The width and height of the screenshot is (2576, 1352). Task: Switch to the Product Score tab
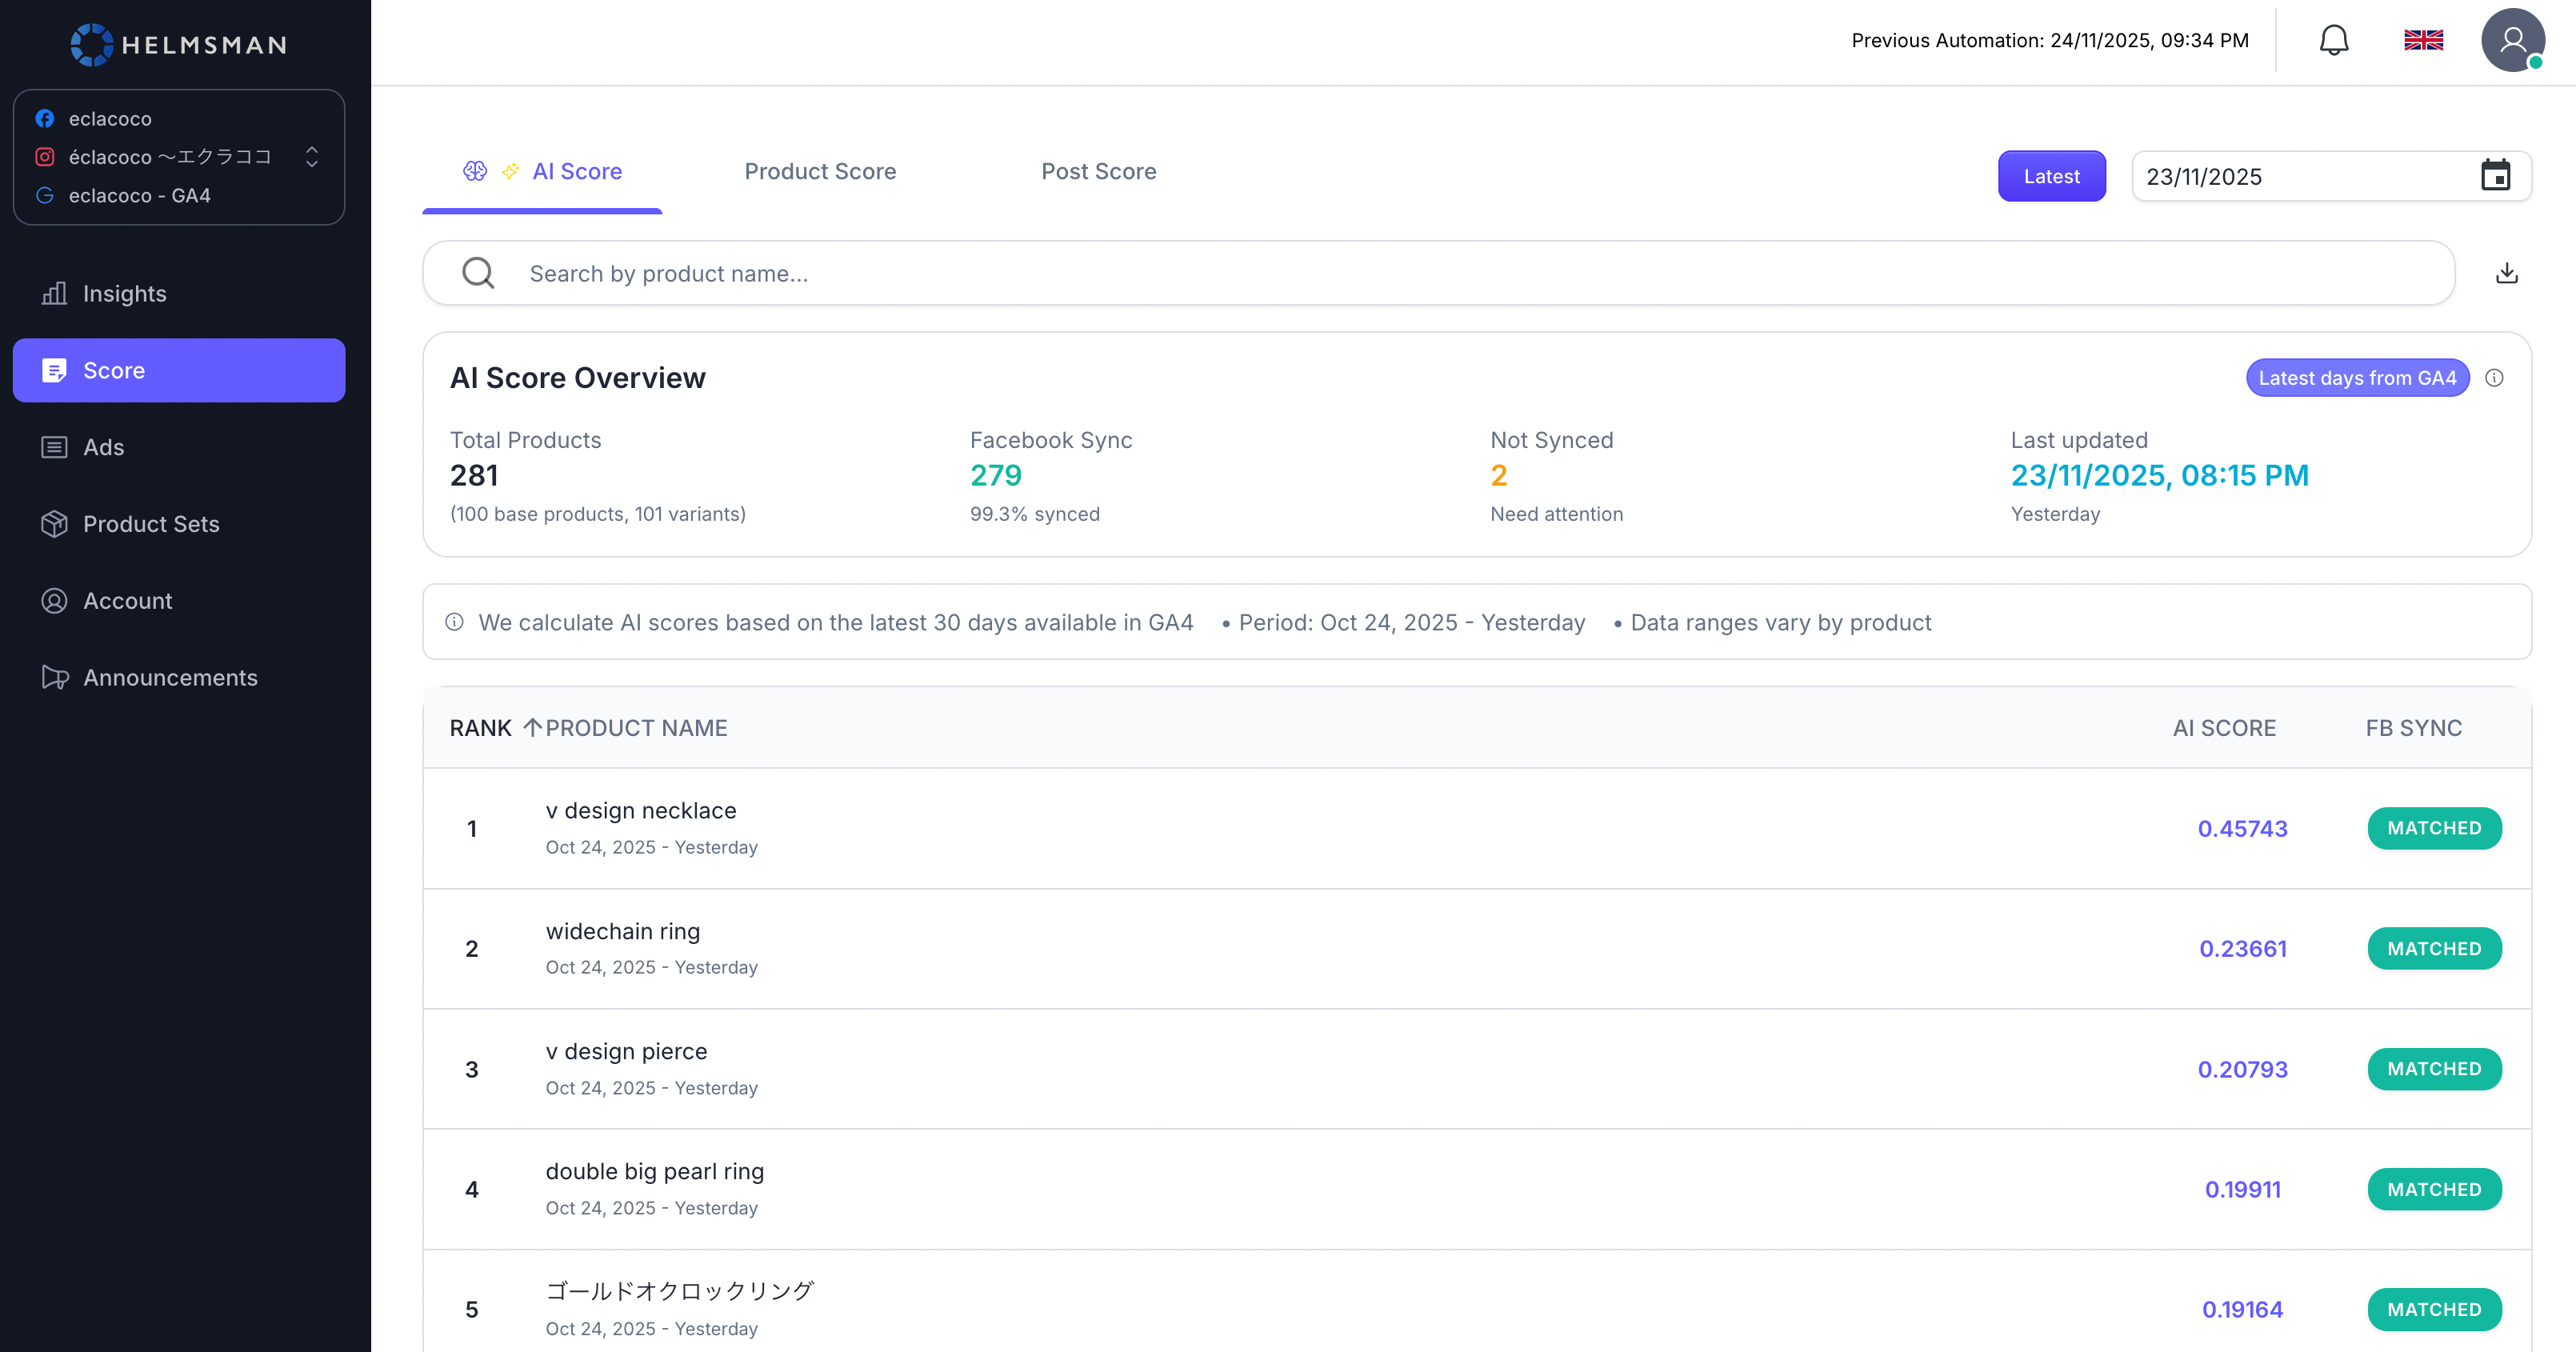pos(820,171)
